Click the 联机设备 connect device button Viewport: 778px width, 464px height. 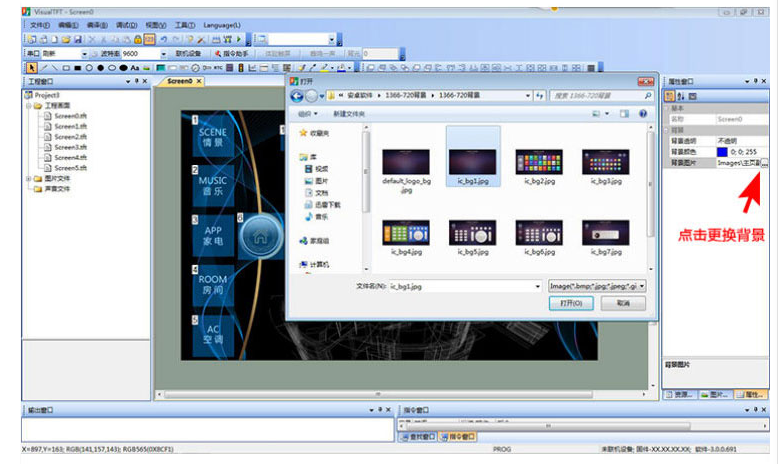(x=188, y=54)
